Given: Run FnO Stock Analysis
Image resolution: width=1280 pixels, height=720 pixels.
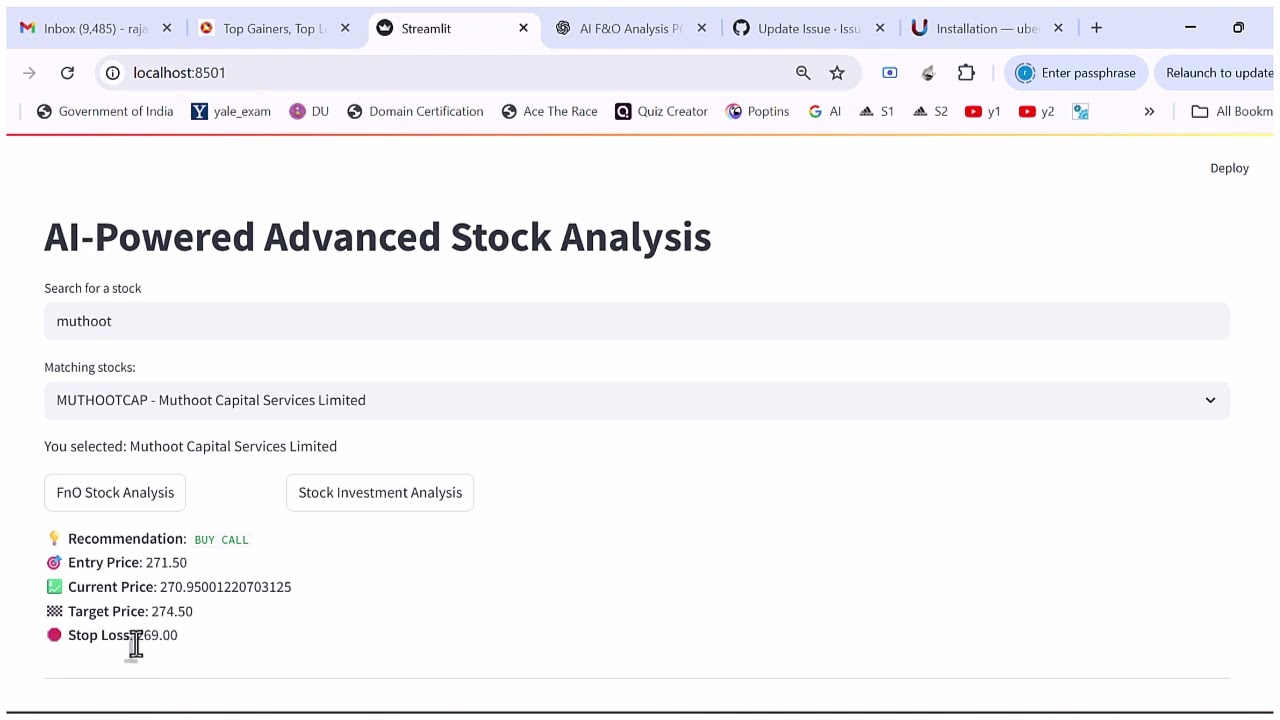Looking at the screenshot, I should pos(115,492).
